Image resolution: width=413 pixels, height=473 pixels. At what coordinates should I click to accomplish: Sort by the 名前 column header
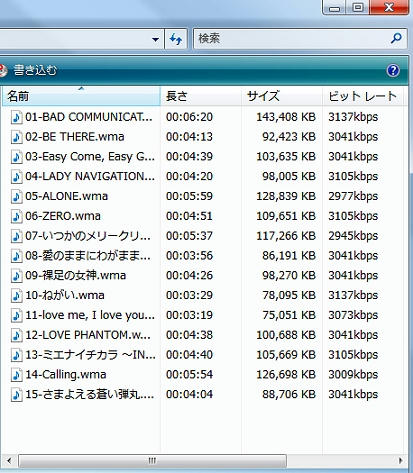point(81,96)
